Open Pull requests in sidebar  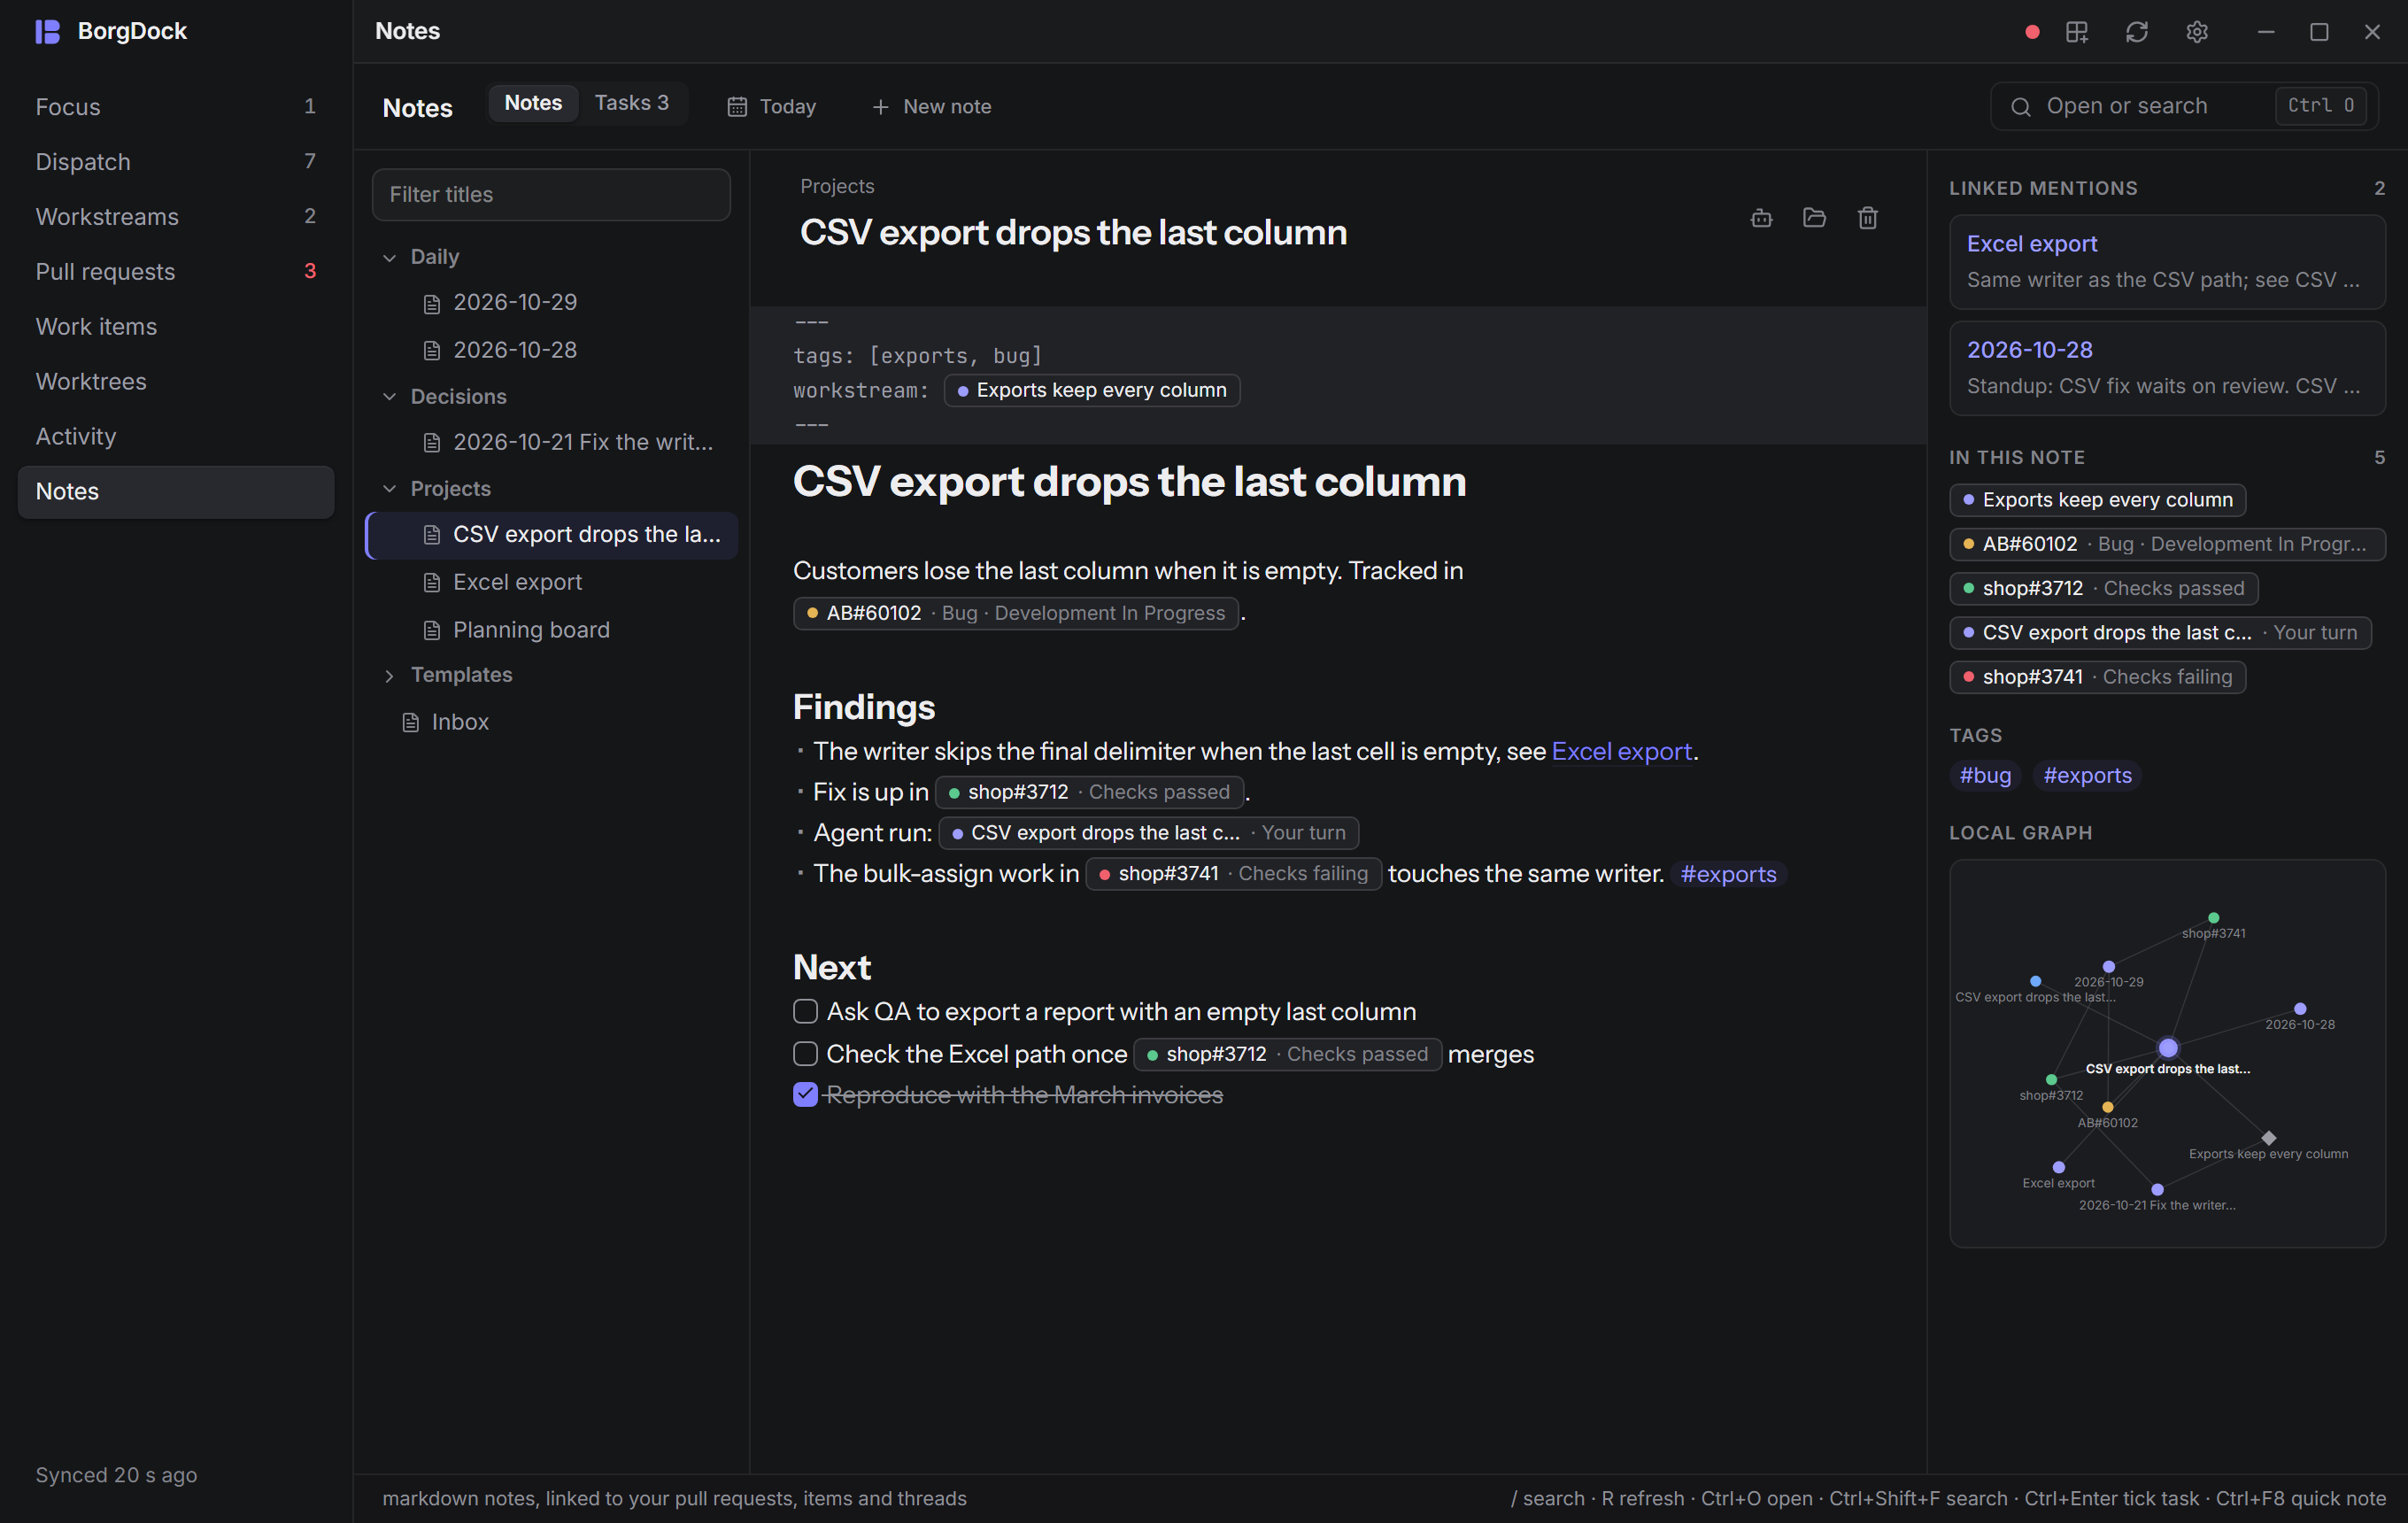click(x=176, y=272)
